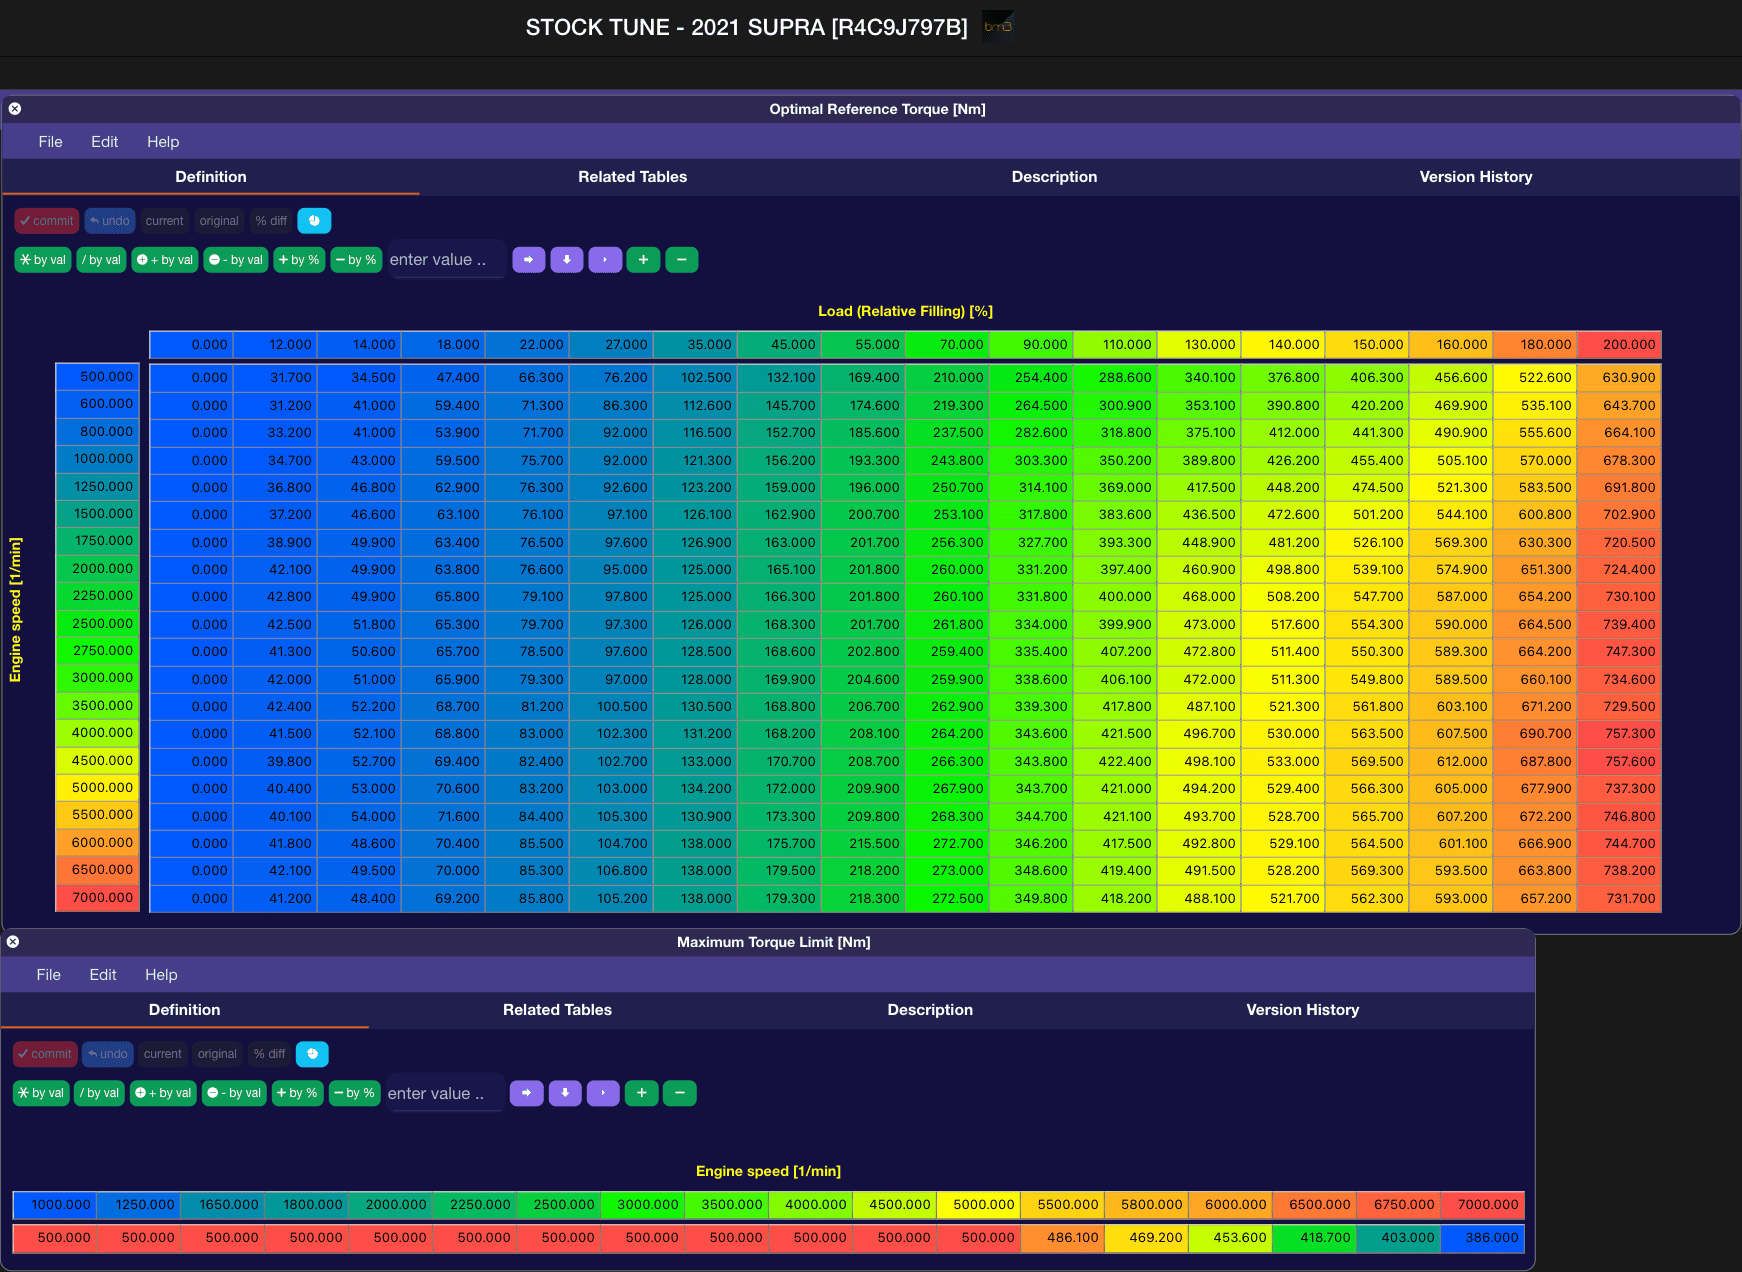
Task: Click - by val in Maximum Torque Limit
Action: tap(233, 1093)
